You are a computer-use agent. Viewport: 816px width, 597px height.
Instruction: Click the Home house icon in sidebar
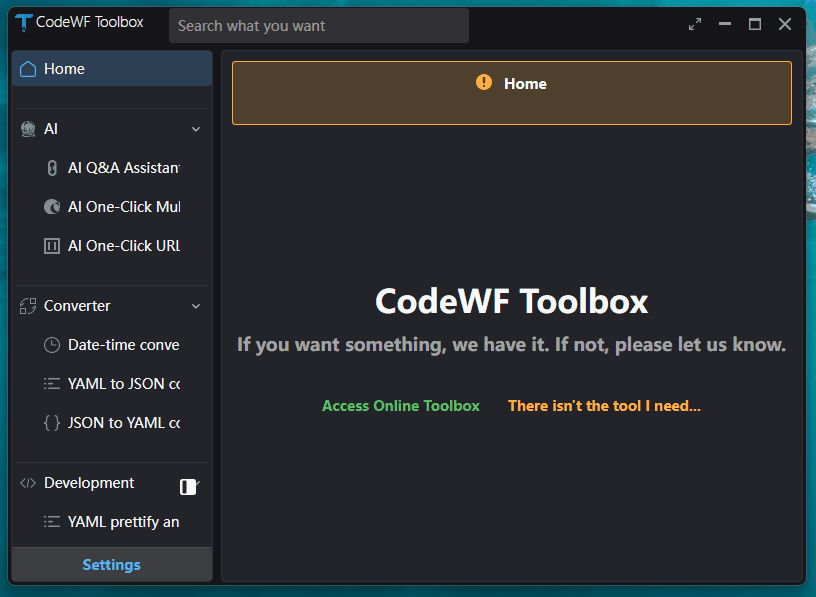(x=28, y=69)
